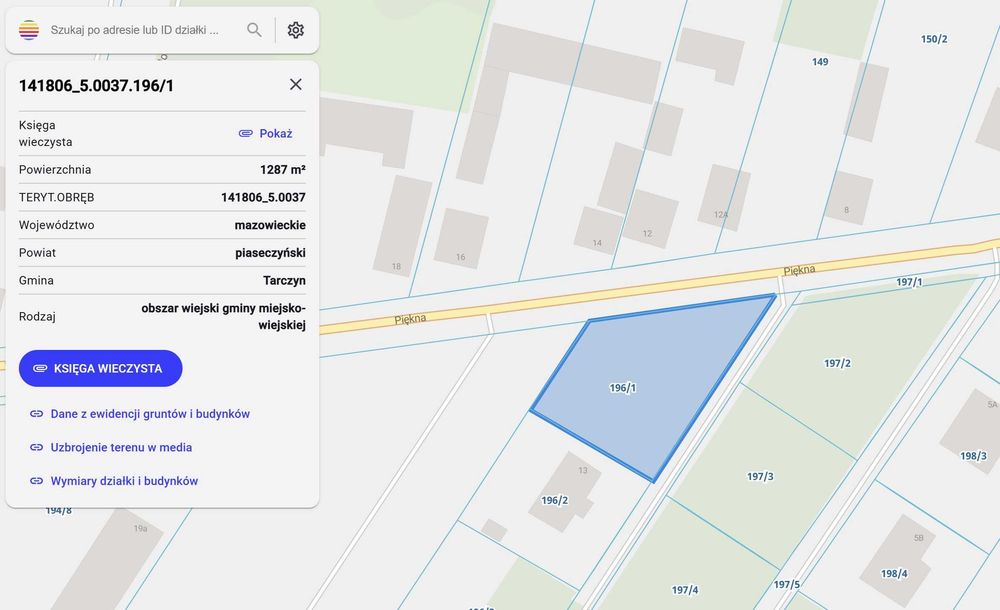Click building number 8 on map

point(846,209)
